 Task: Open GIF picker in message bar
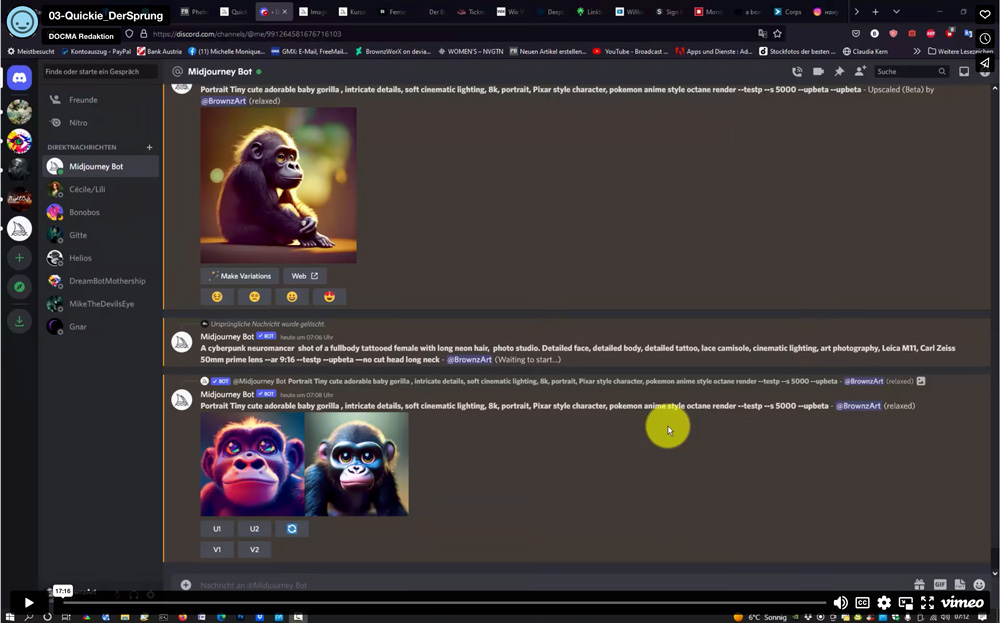[x=939, y=584]
